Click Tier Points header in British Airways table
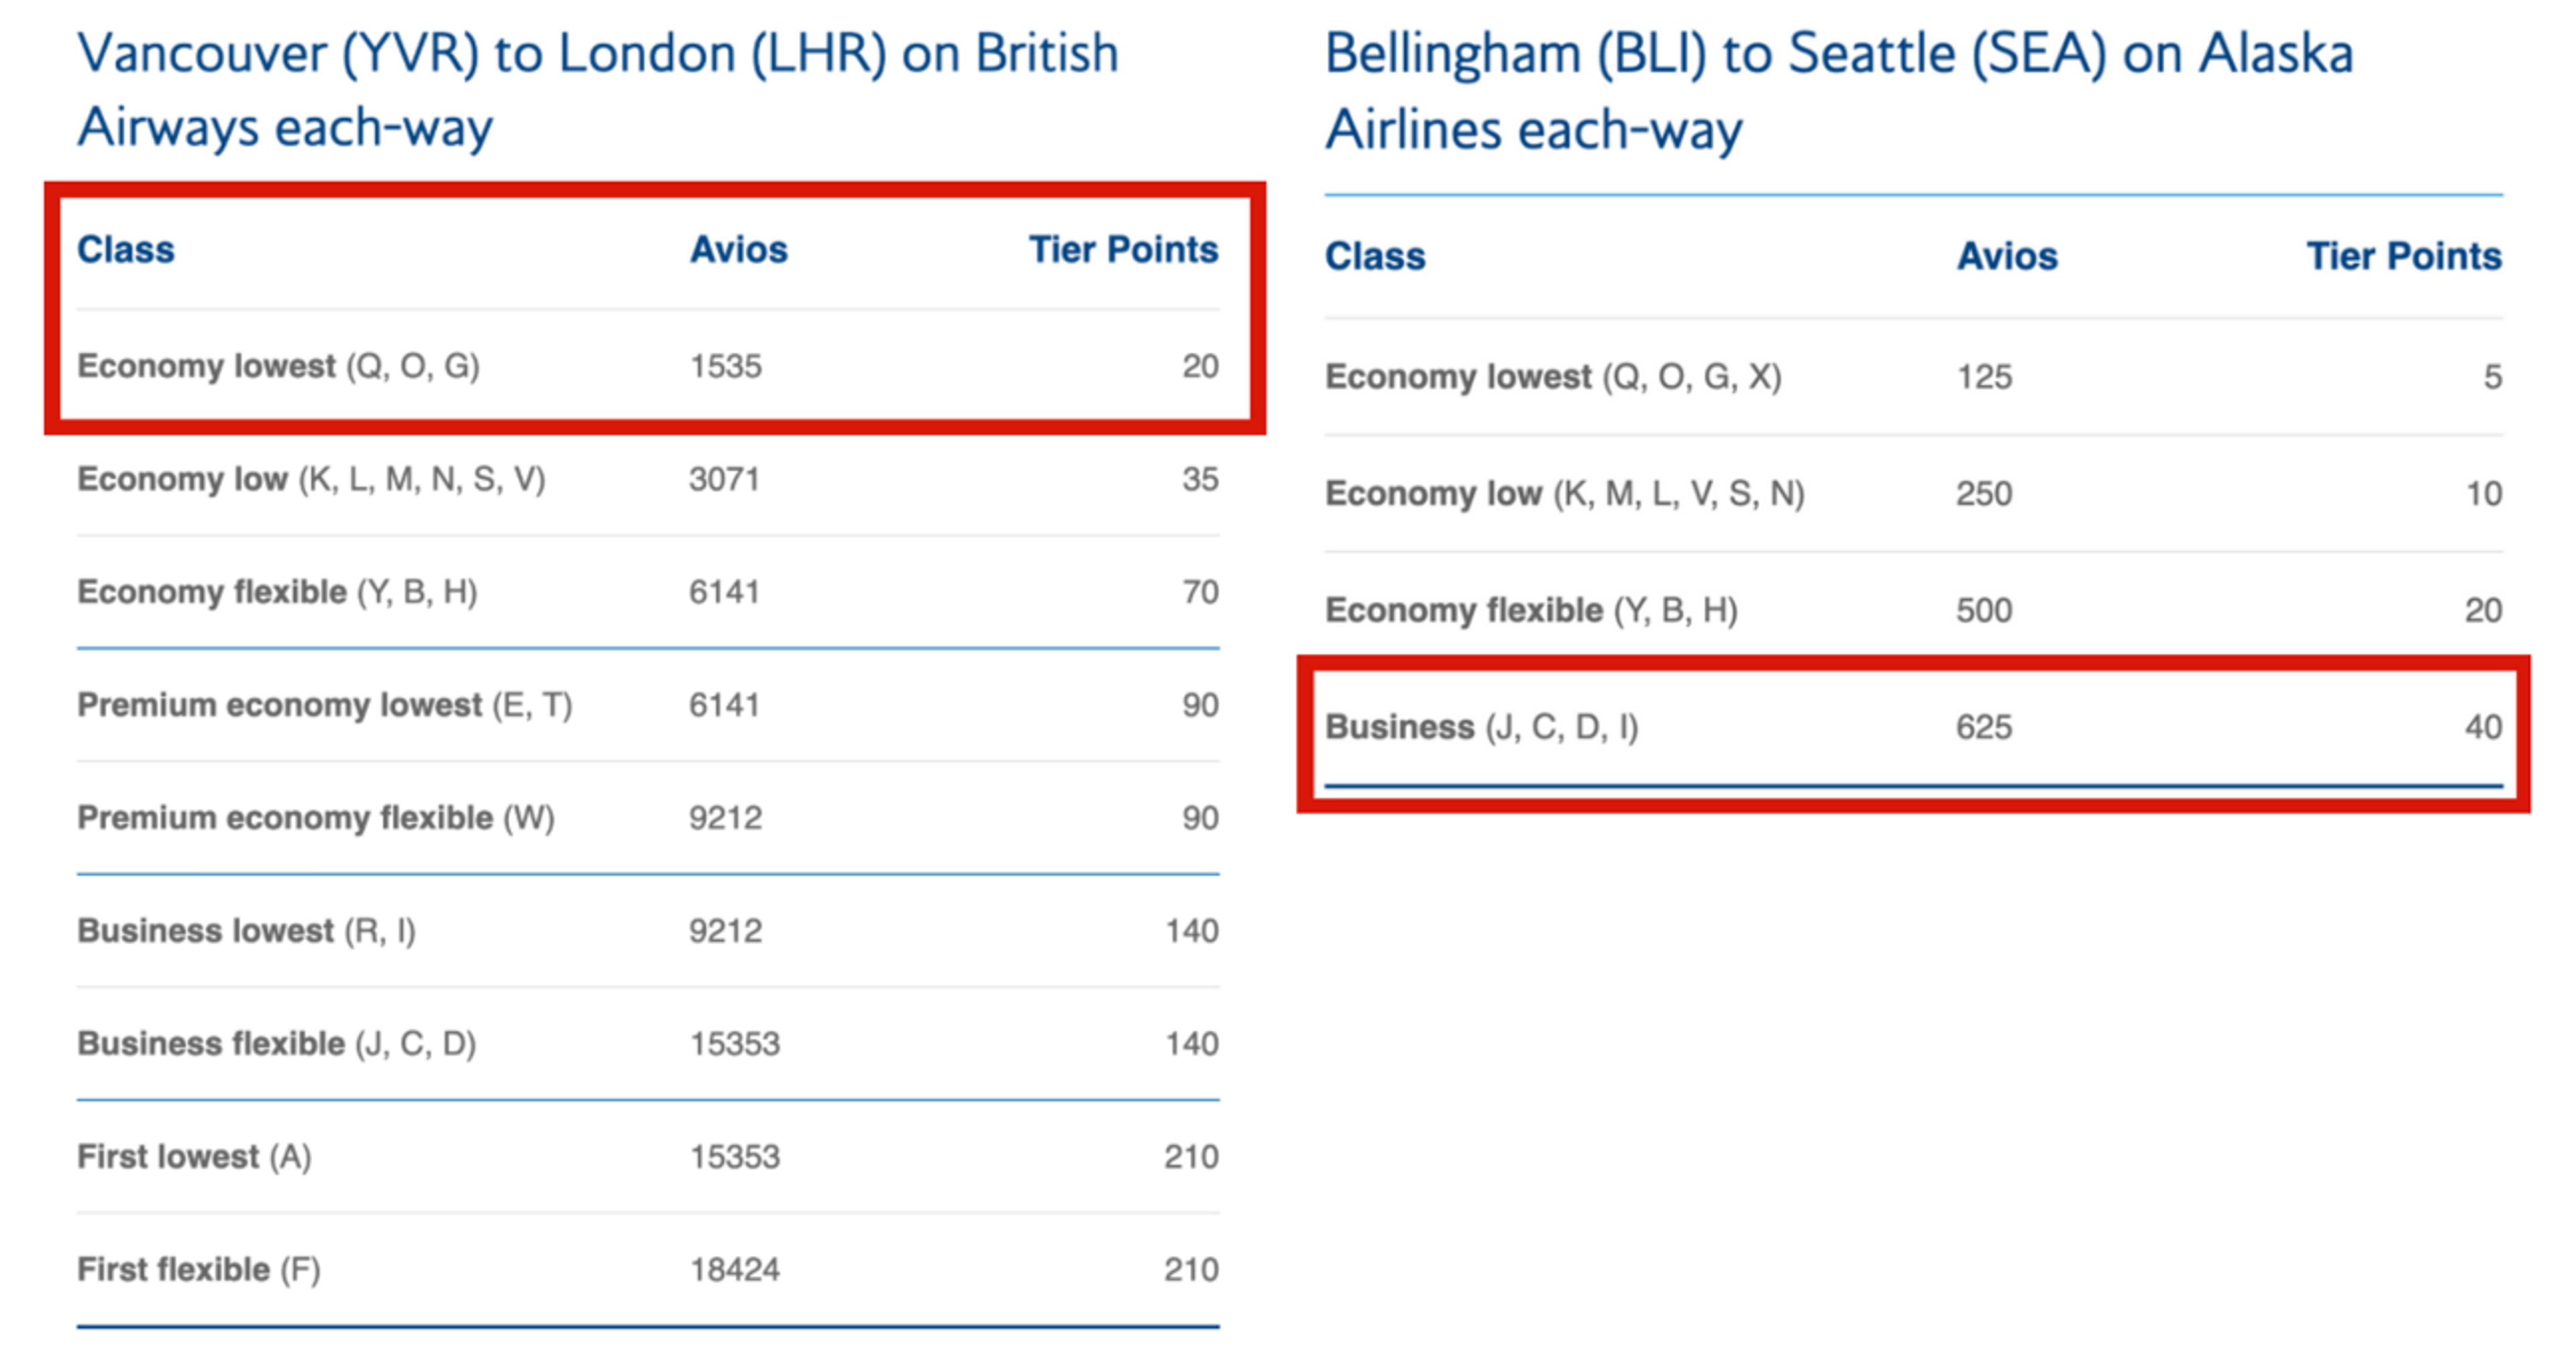2576x1362 pixels. tap(1124, 249)
